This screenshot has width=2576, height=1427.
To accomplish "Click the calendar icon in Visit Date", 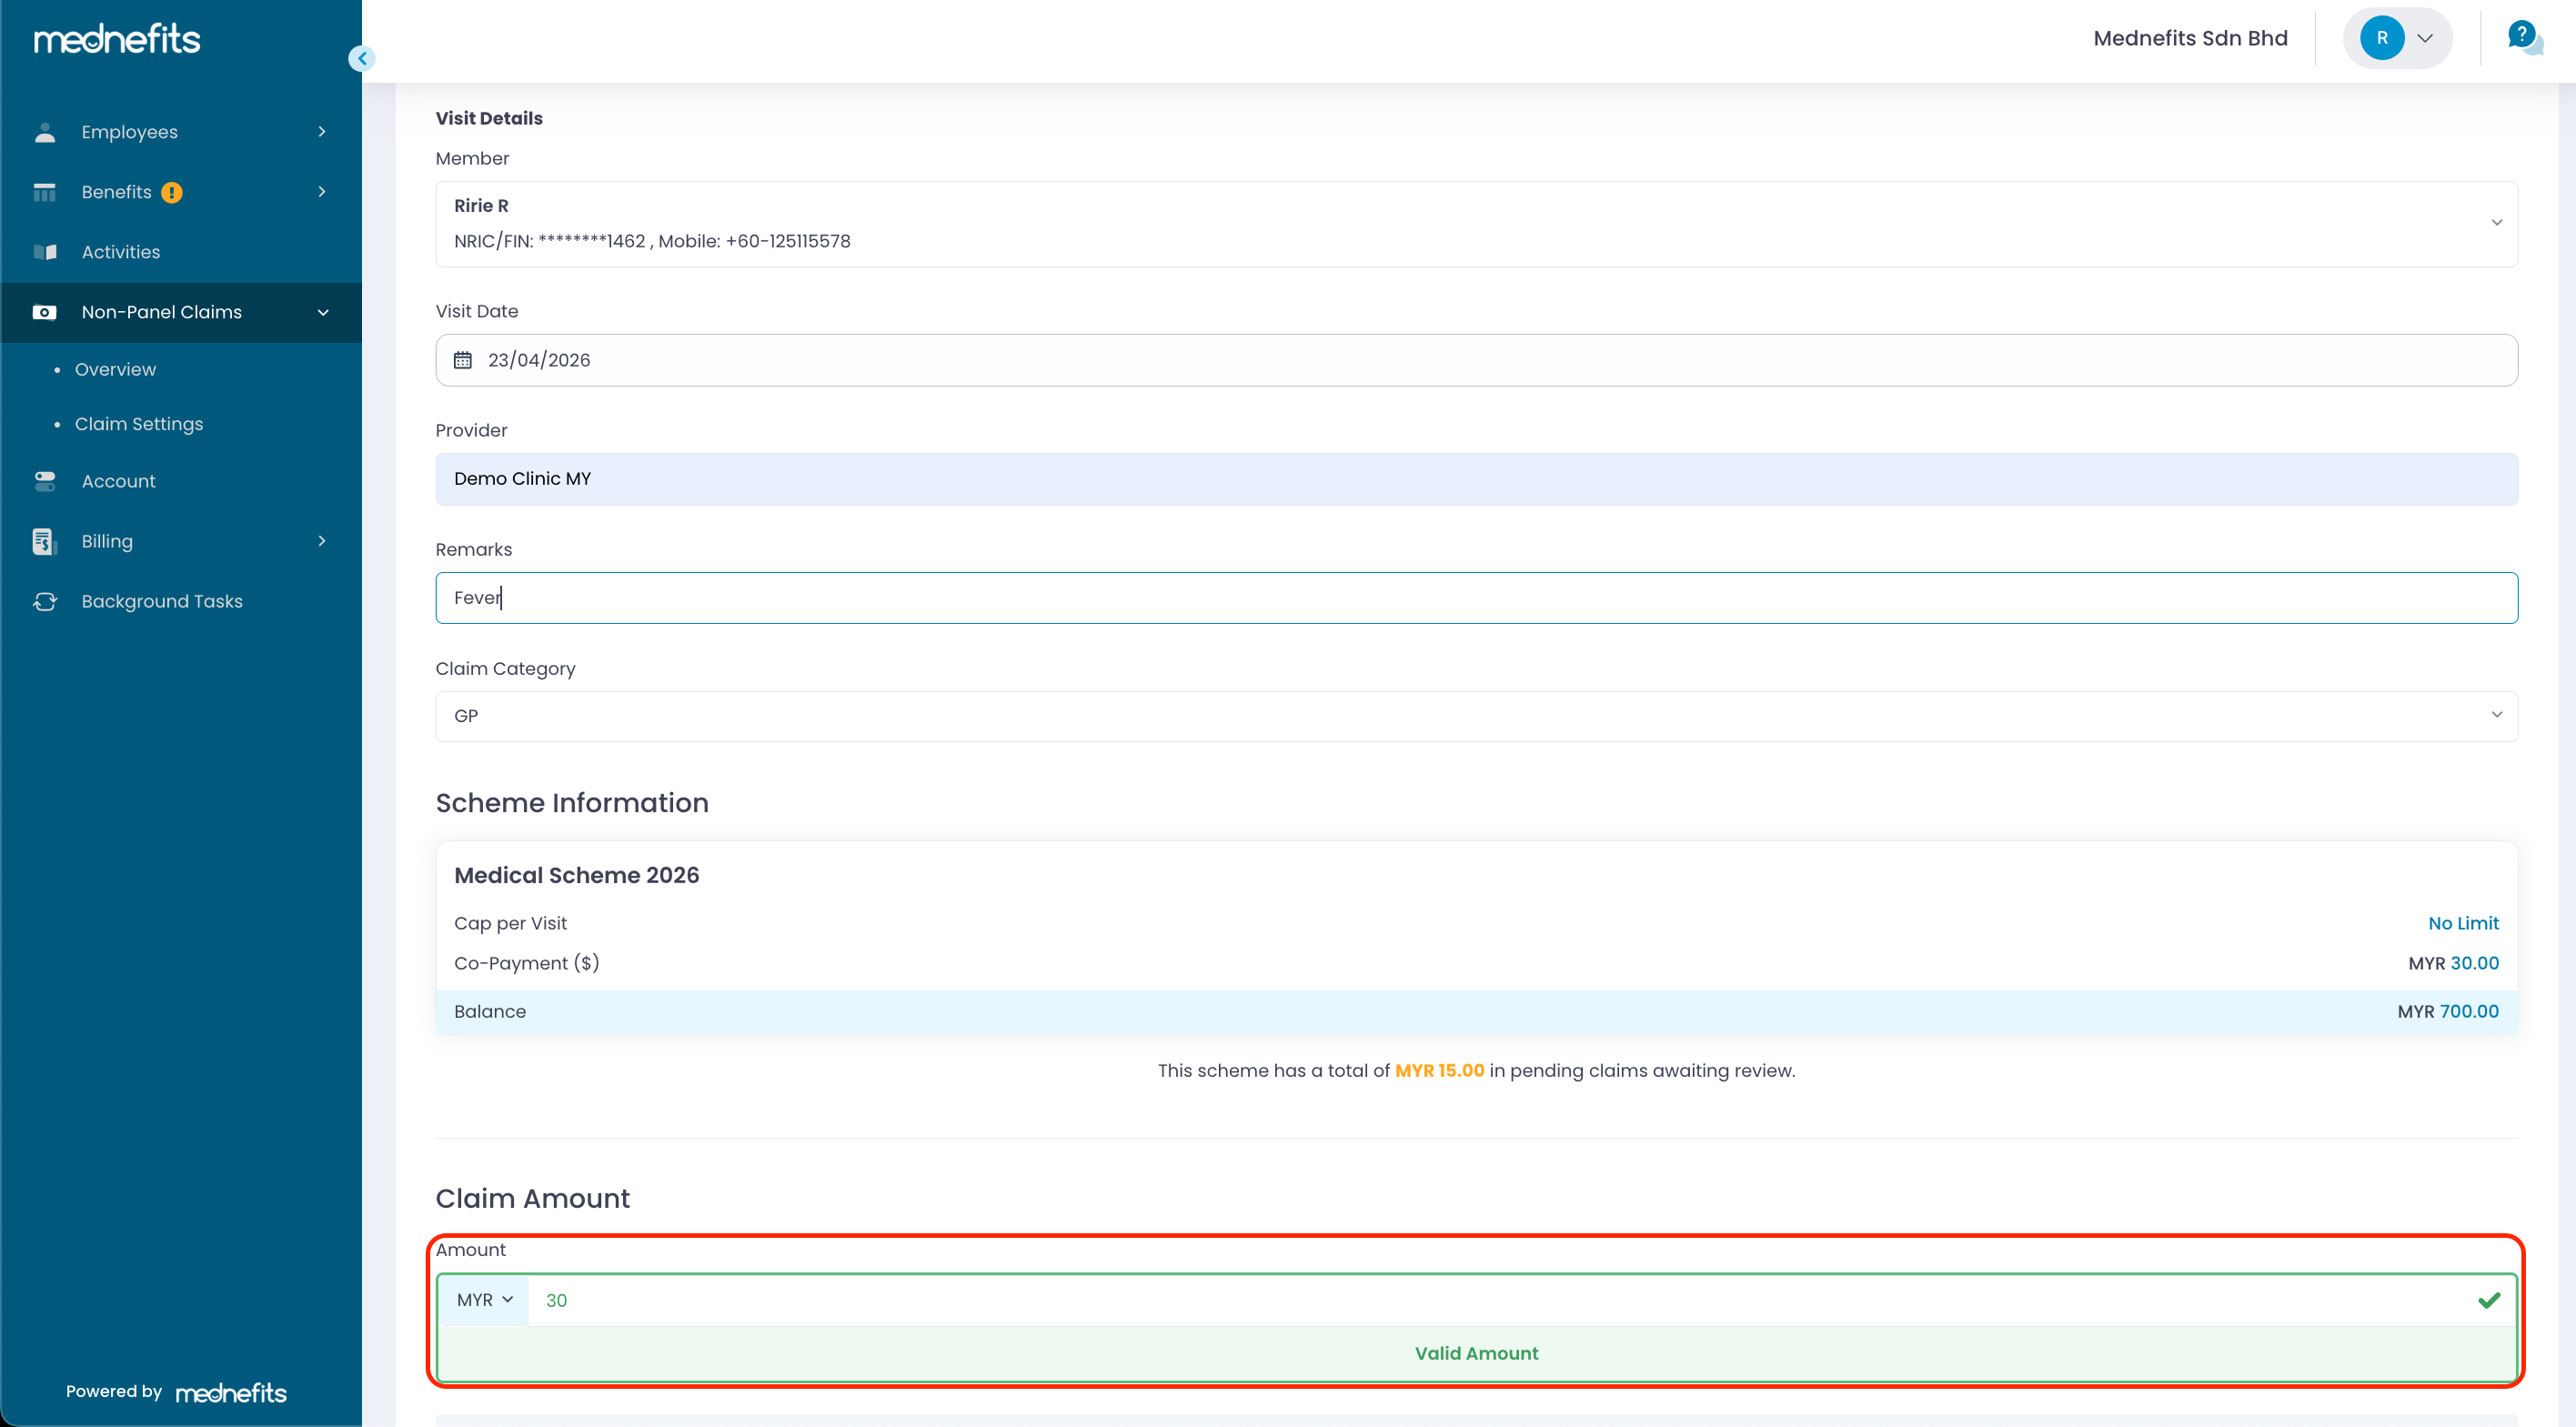I will tap(463, 360).
